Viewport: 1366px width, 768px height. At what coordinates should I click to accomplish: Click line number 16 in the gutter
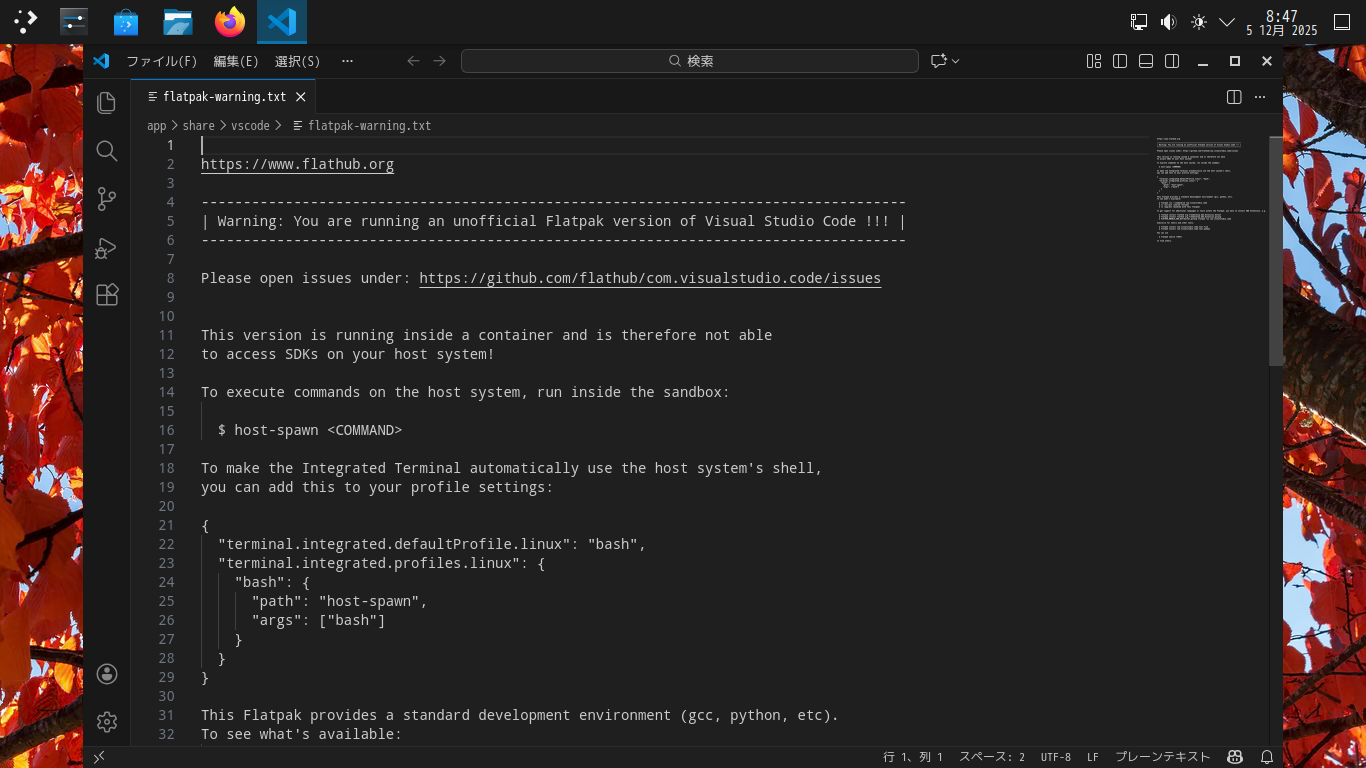click(x=166, y=430)
